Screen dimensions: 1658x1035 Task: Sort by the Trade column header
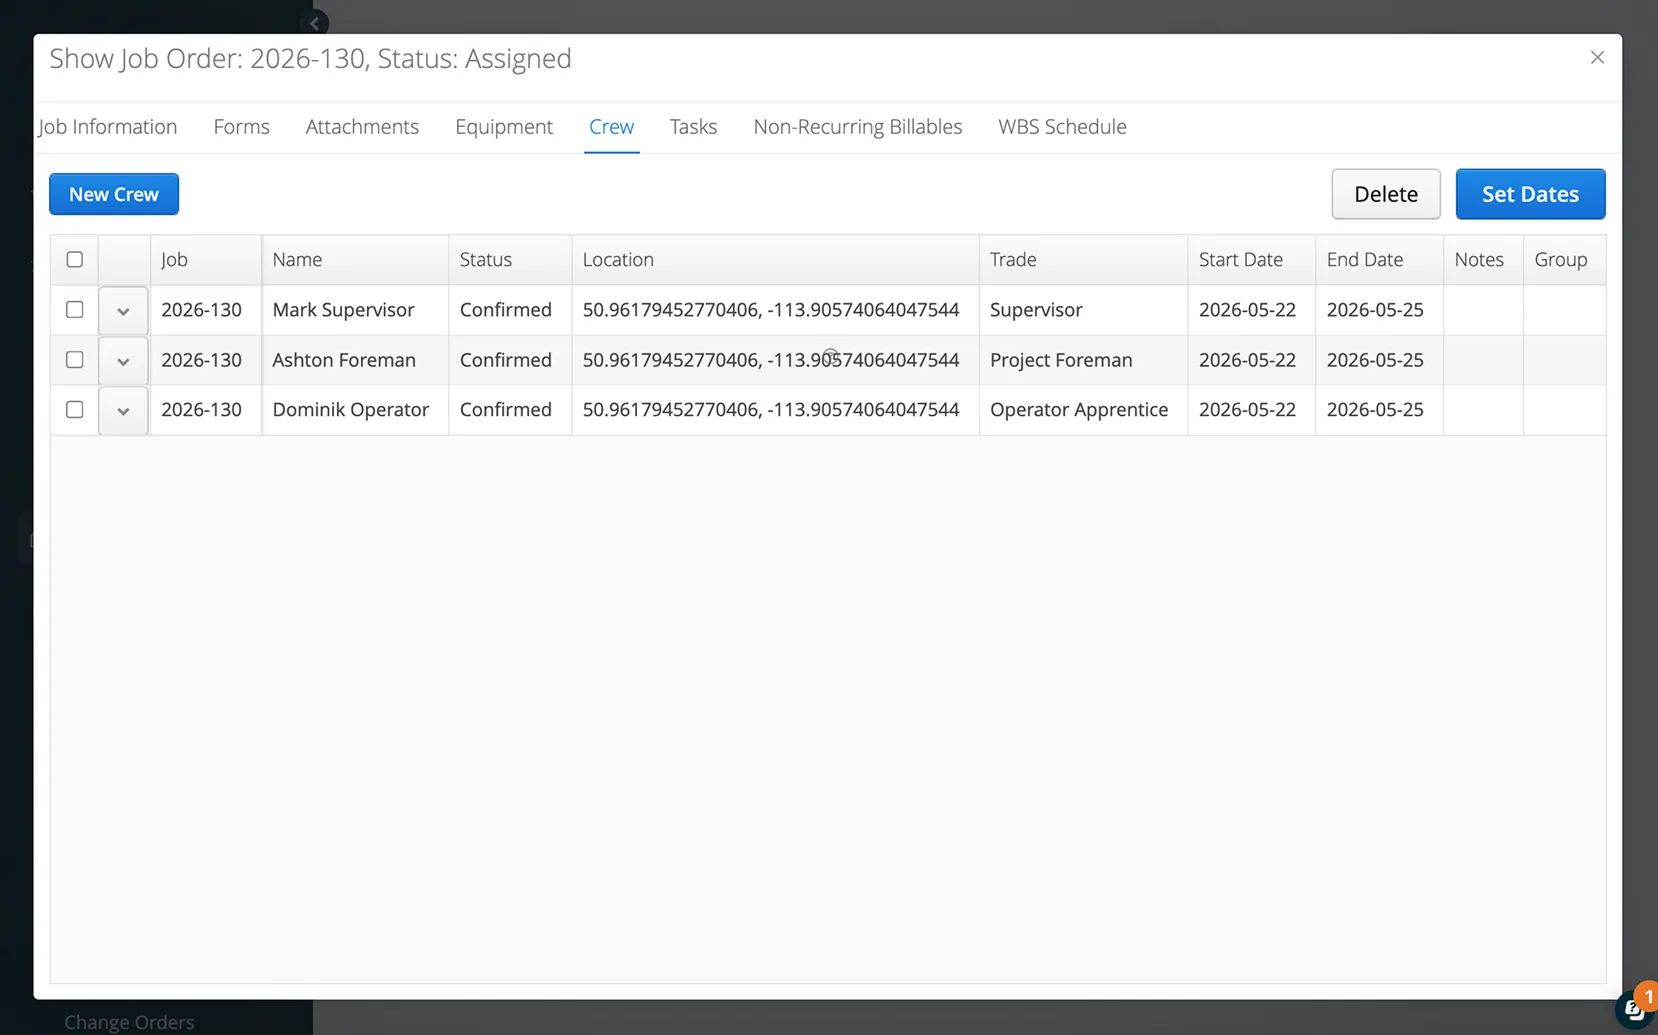(1083, 260)
